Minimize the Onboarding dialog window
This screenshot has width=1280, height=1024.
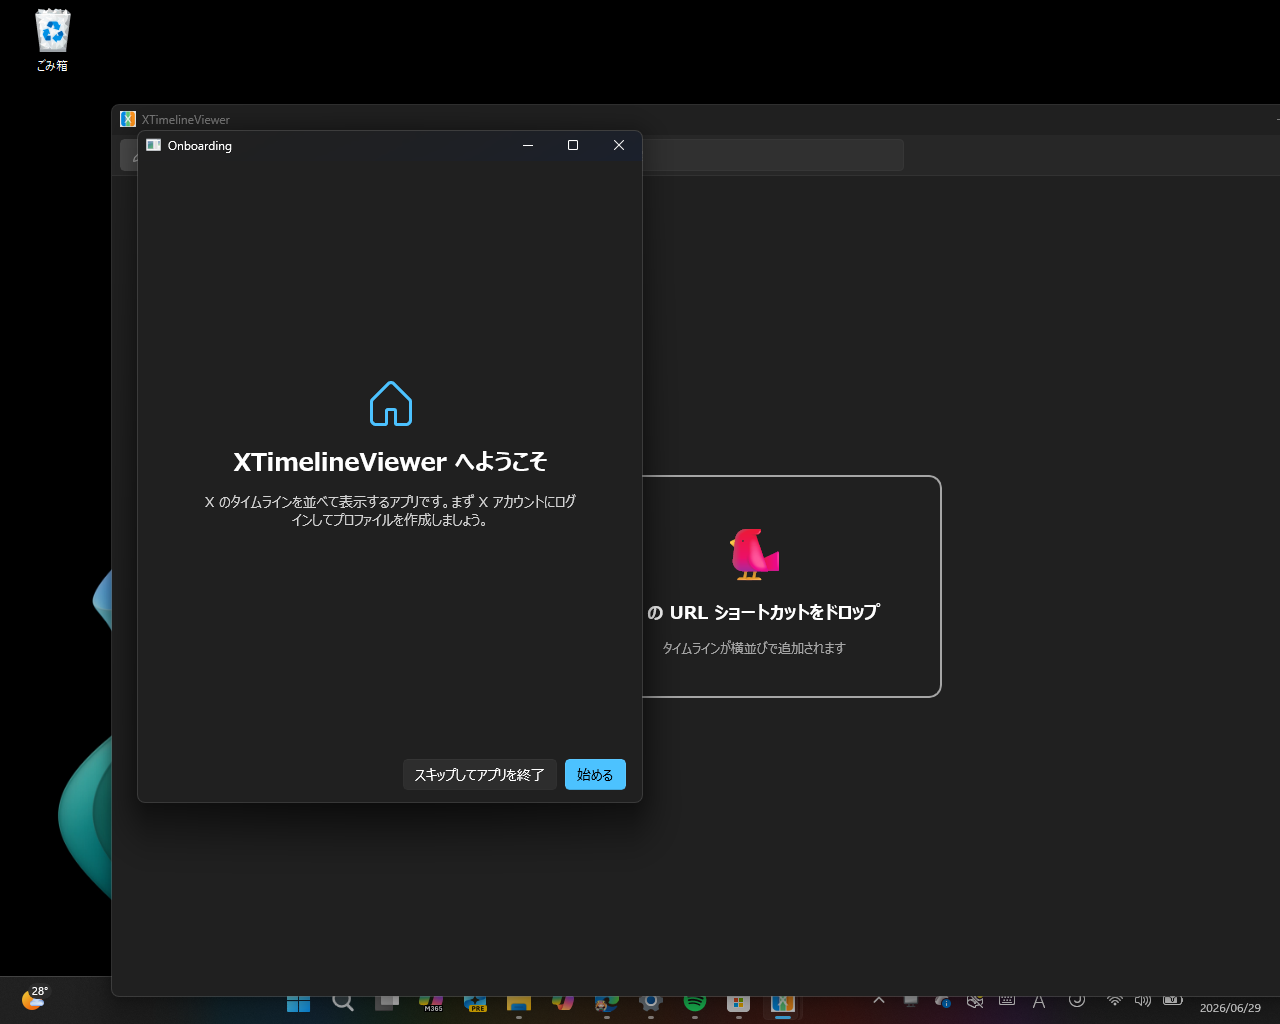(528, 146)
